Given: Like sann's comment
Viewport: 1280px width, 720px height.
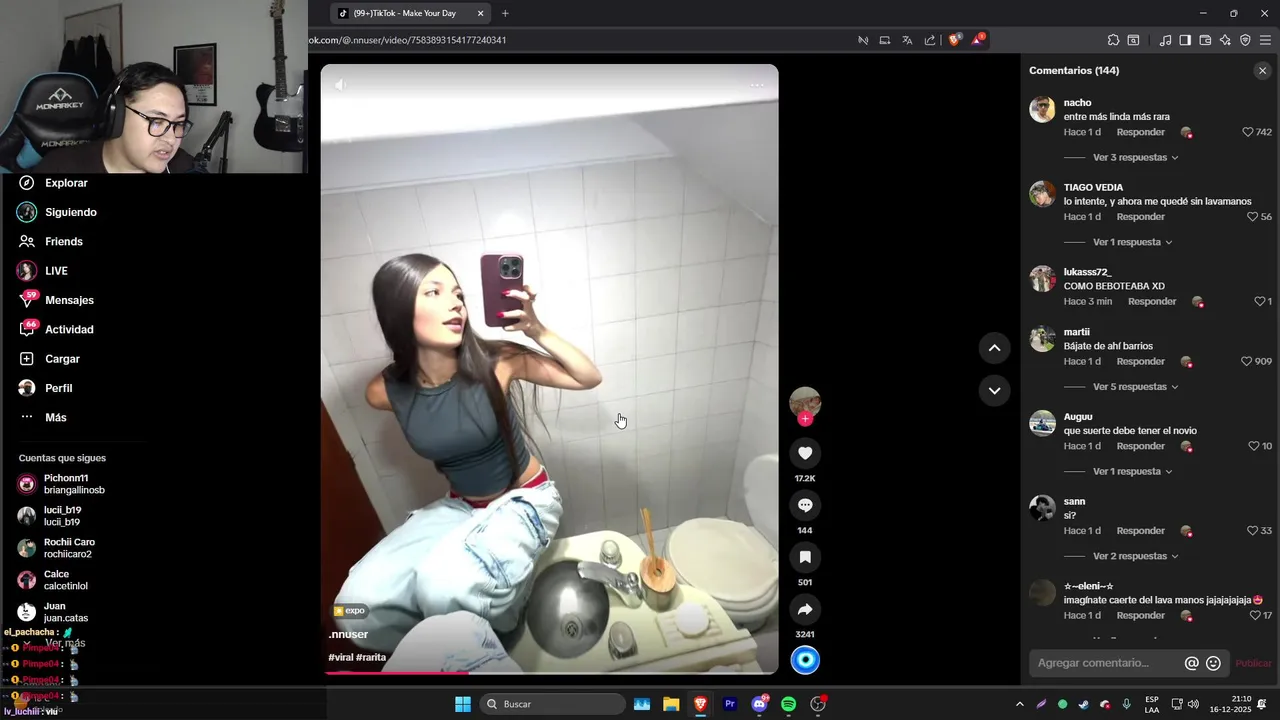Looking at the screenshot, I should [1253, 531].
